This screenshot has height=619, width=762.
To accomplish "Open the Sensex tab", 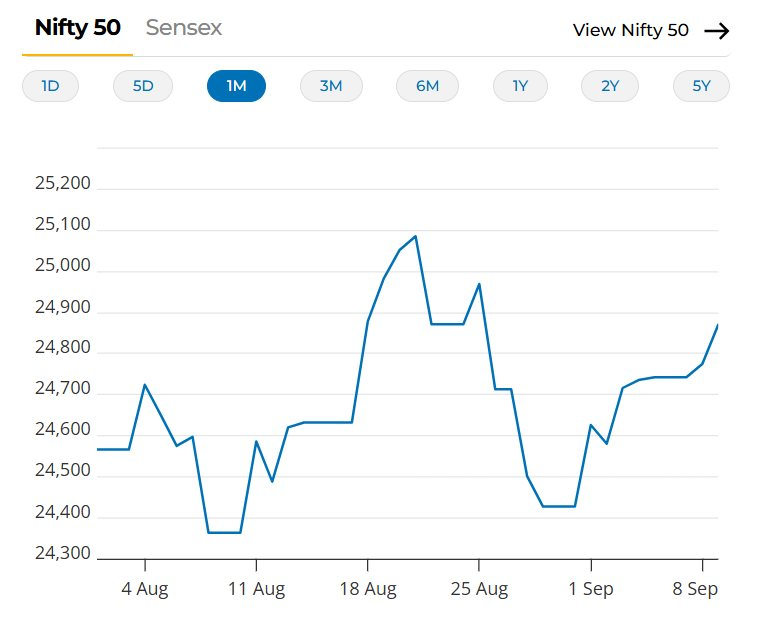I will (184, 28).
